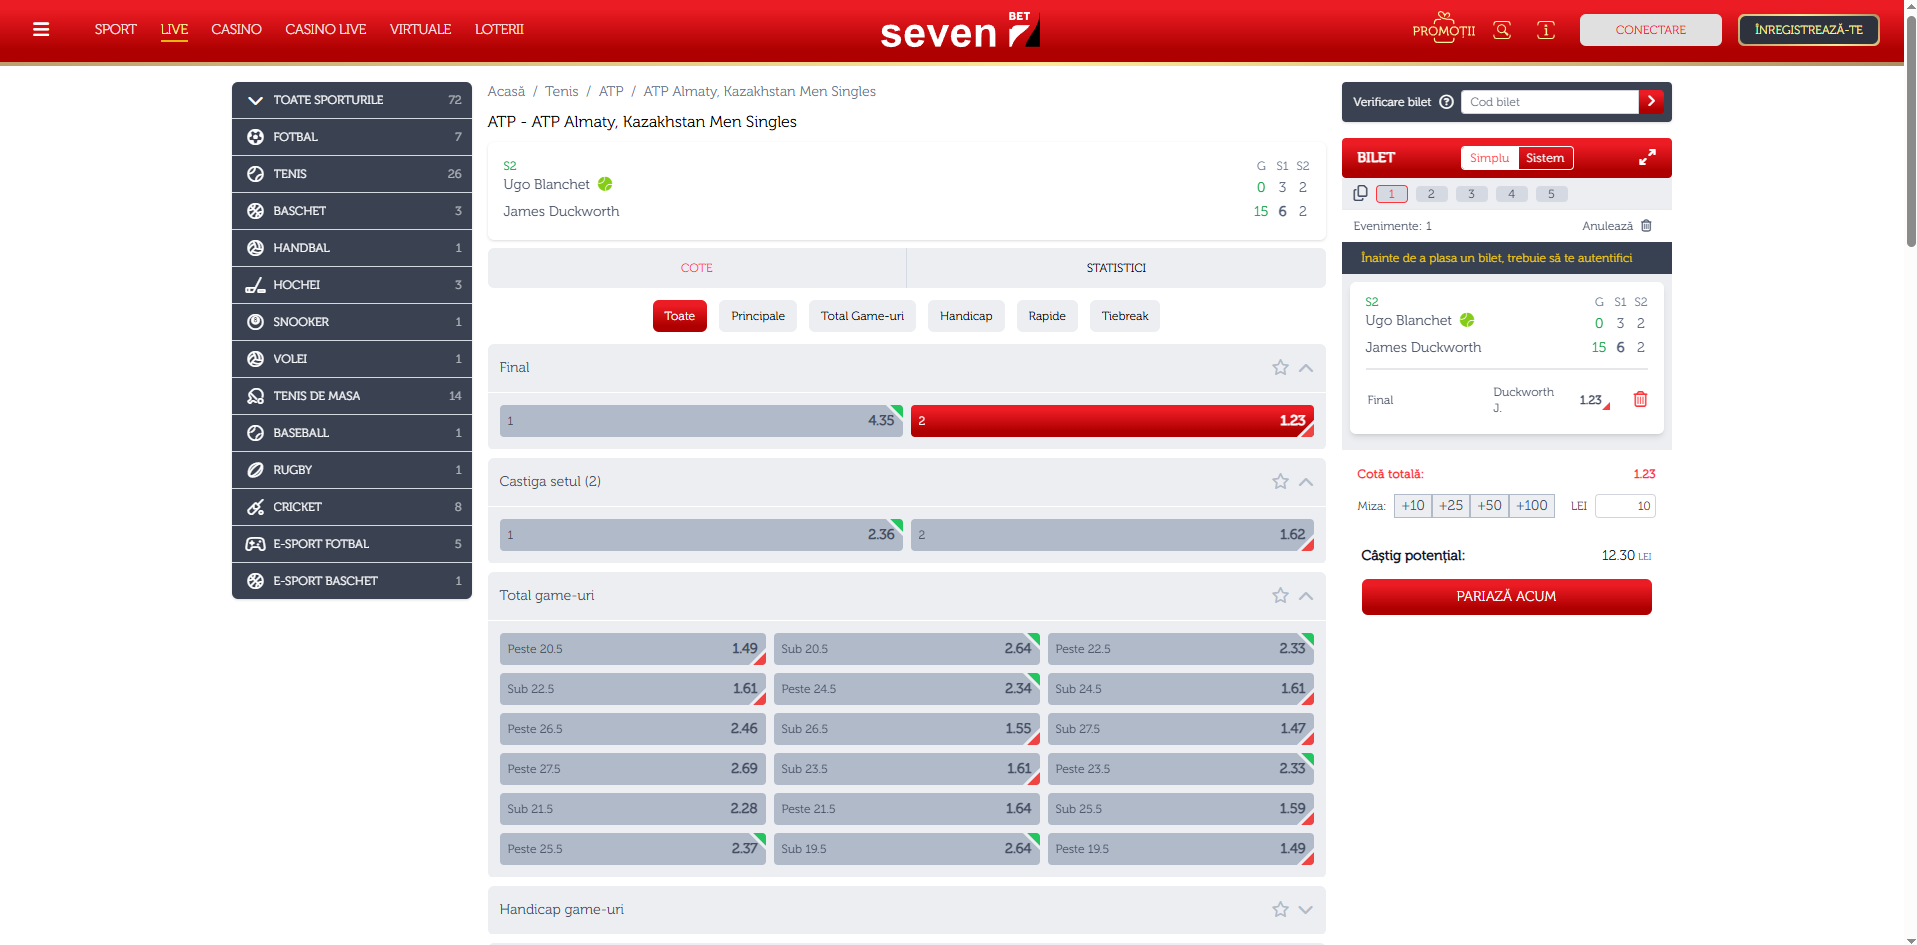Add +50 to the stake
Viewport: 1917px width, 945px height.
[1489, 506]
